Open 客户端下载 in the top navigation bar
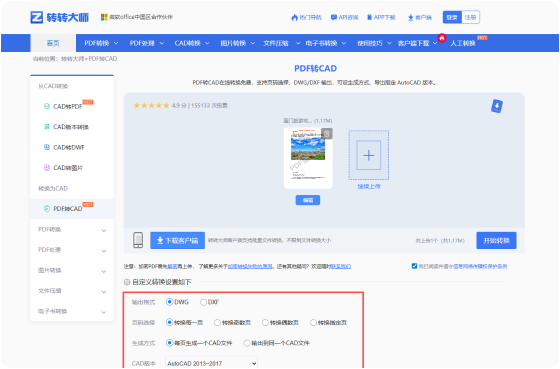 tap(417, 43)
